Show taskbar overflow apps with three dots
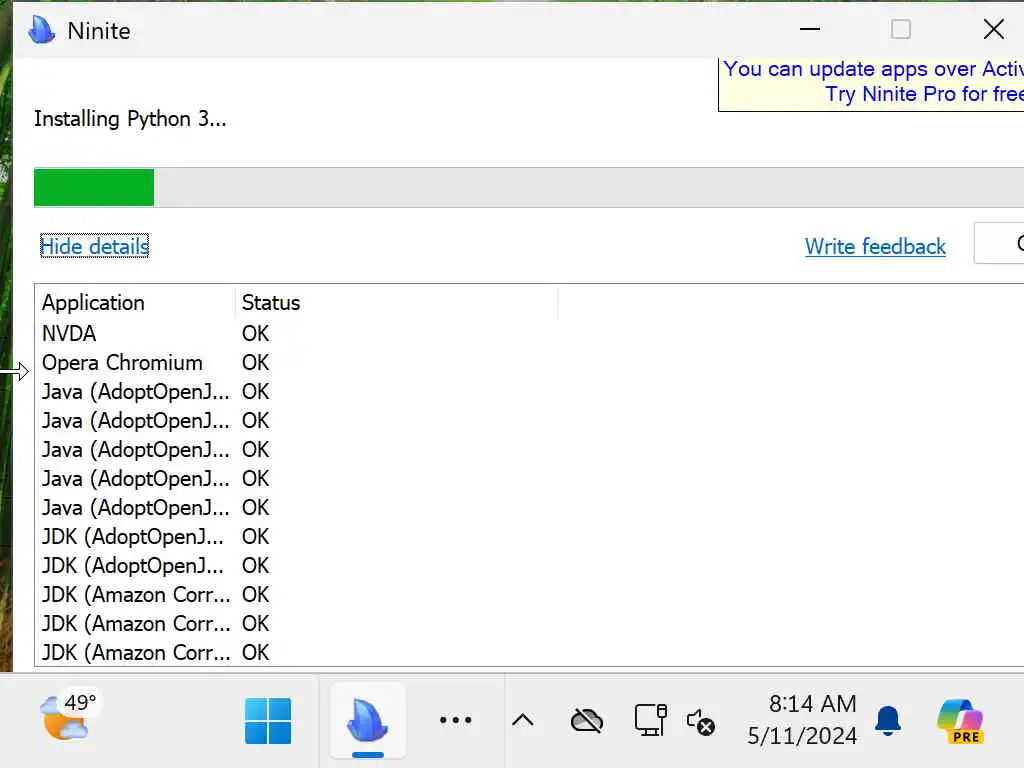This screenshot has height=768, width=1024. click(x=455, y=720)
